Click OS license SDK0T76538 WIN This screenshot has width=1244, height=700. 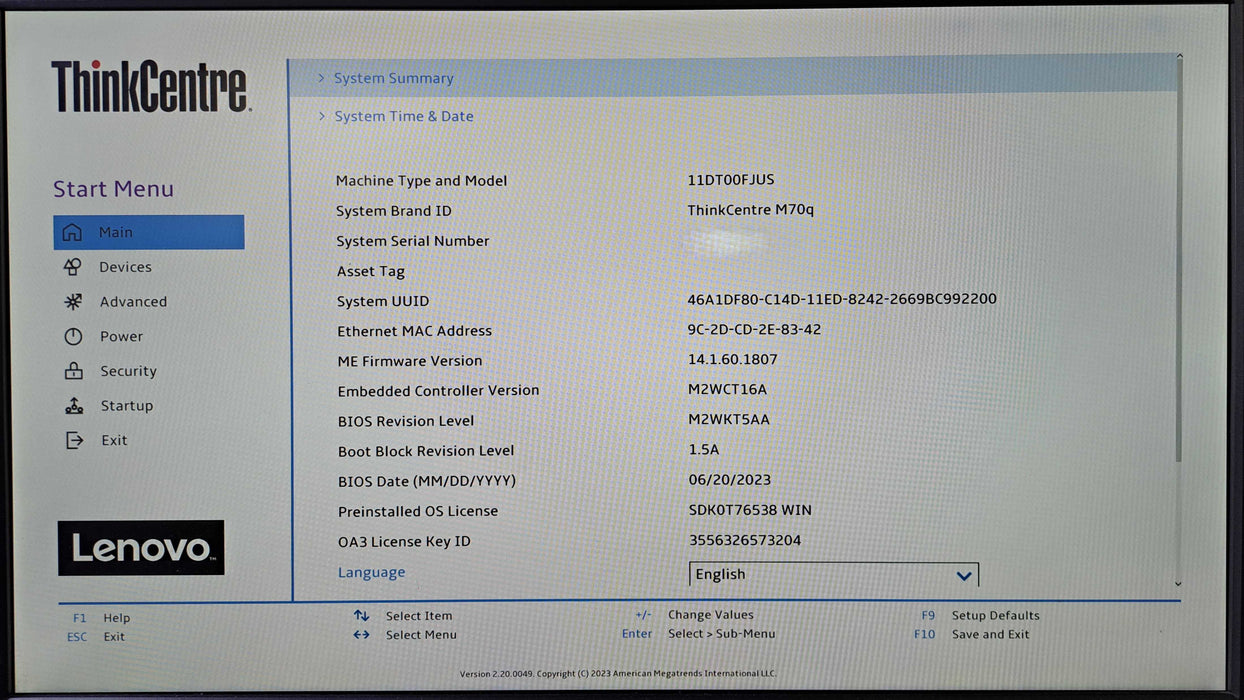(750, 510)
